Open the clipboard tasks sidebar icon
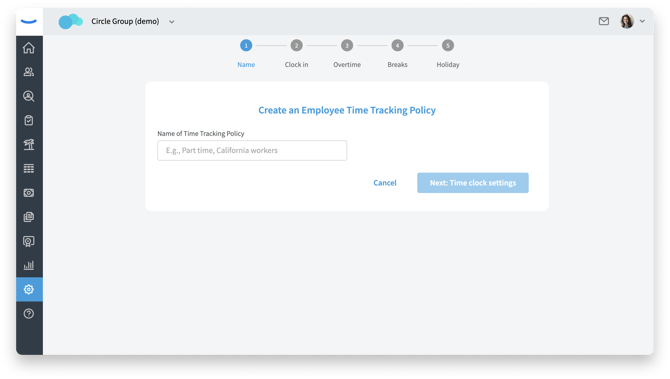The height and width of the screenshot is (379, 670). click(29, 120)
